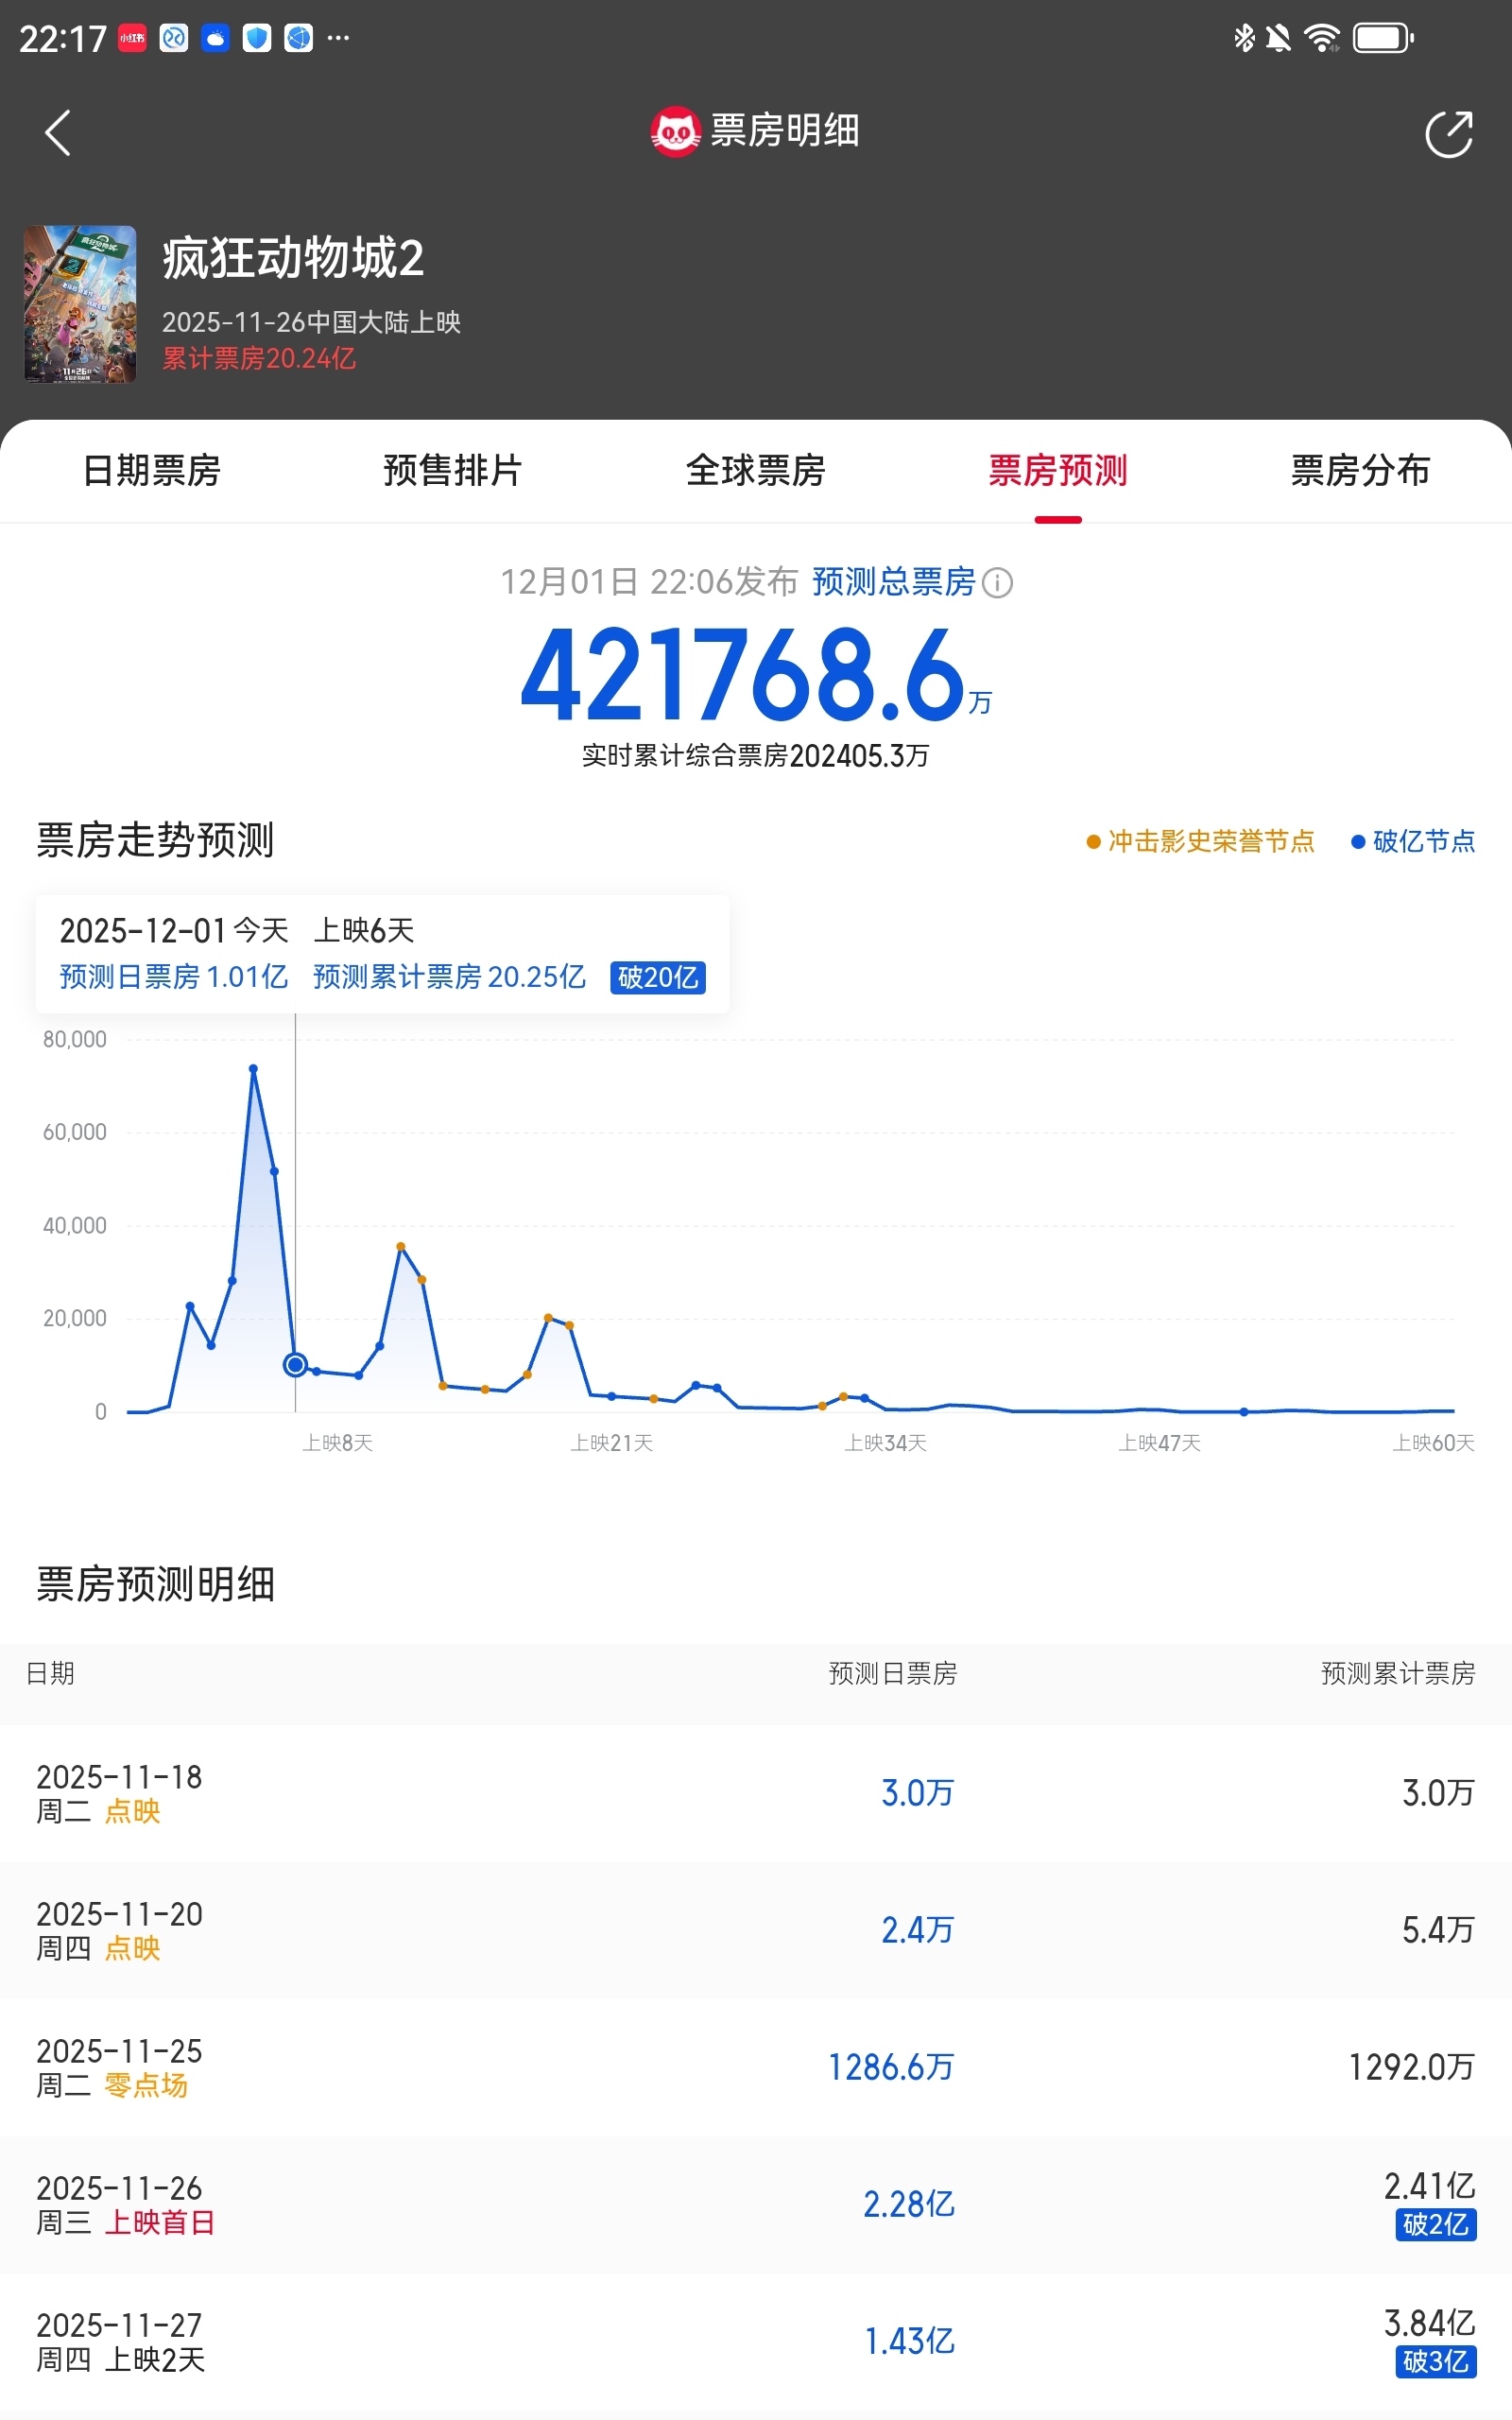Tap the battery icon in status bar
Image resolution: width=1512 pixels, height=2420 pixels.
1383,38
